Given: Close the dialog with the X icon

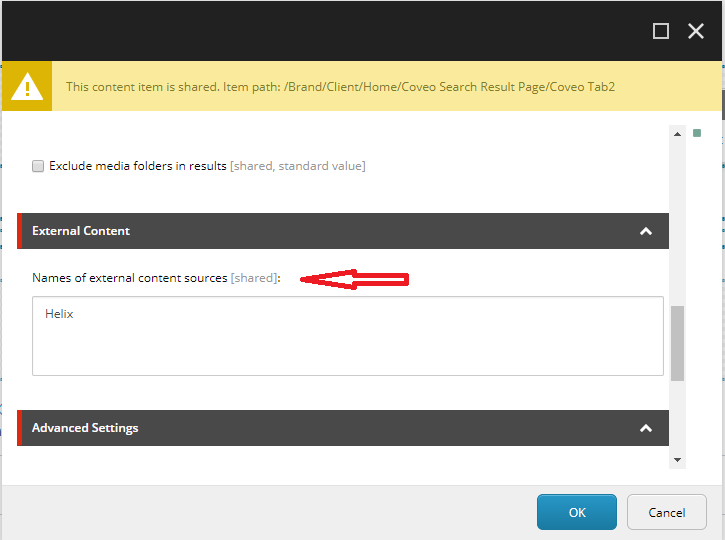Looking at the screenshot, I should pos(696,31).
